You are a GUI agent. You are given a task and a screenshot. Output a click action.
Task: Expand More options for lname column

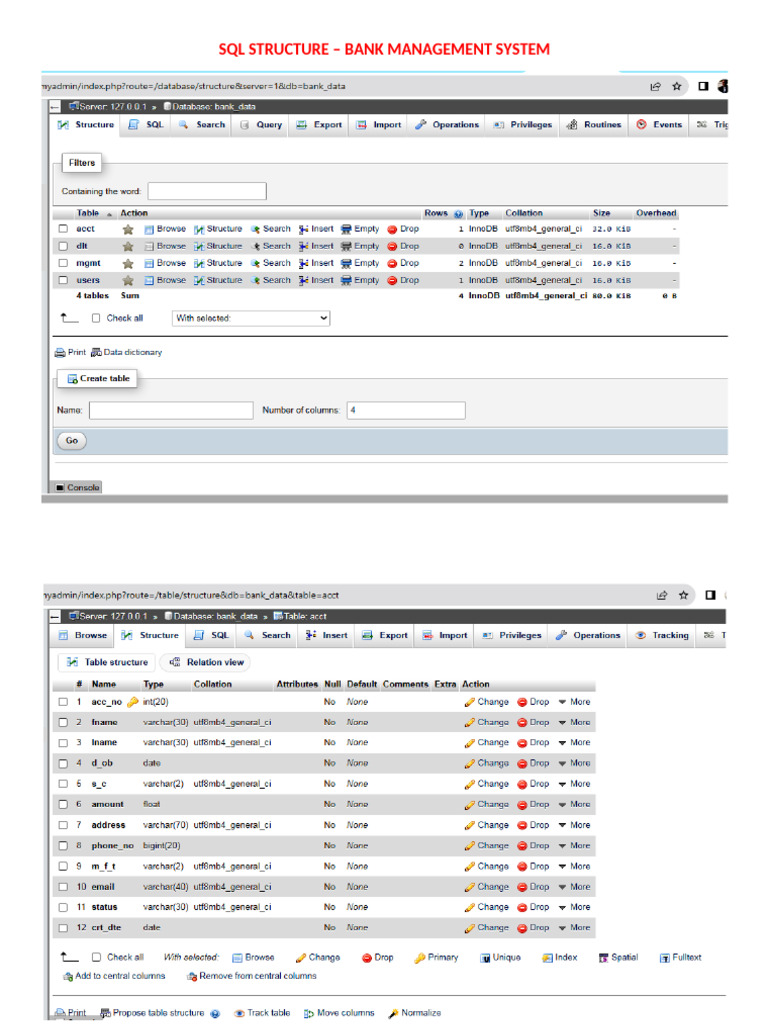click(x=575, y=743)
